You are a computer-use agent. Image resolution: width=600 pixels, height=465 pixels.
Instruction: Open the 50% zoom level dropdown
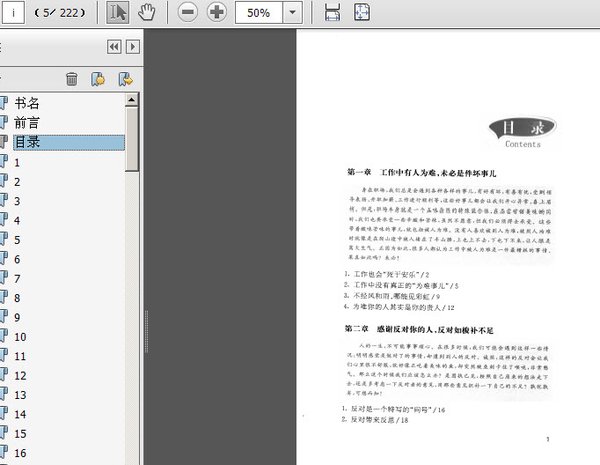tap(292, 14)
